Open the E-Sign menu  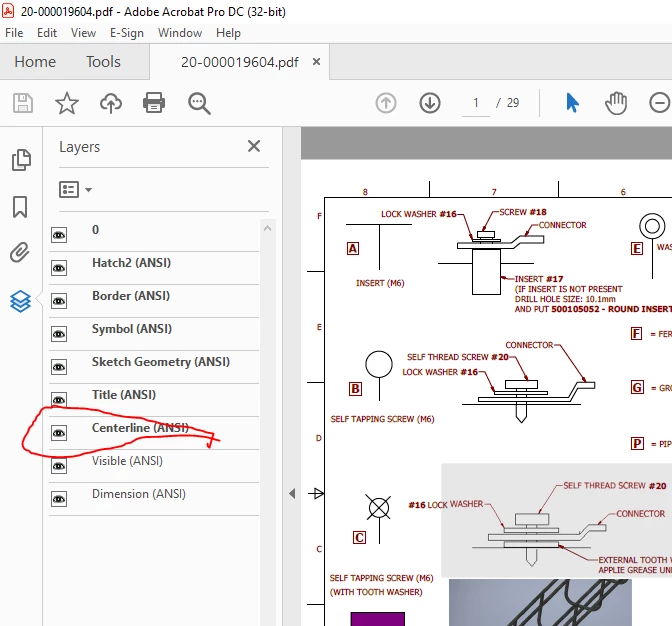(126, 33)
